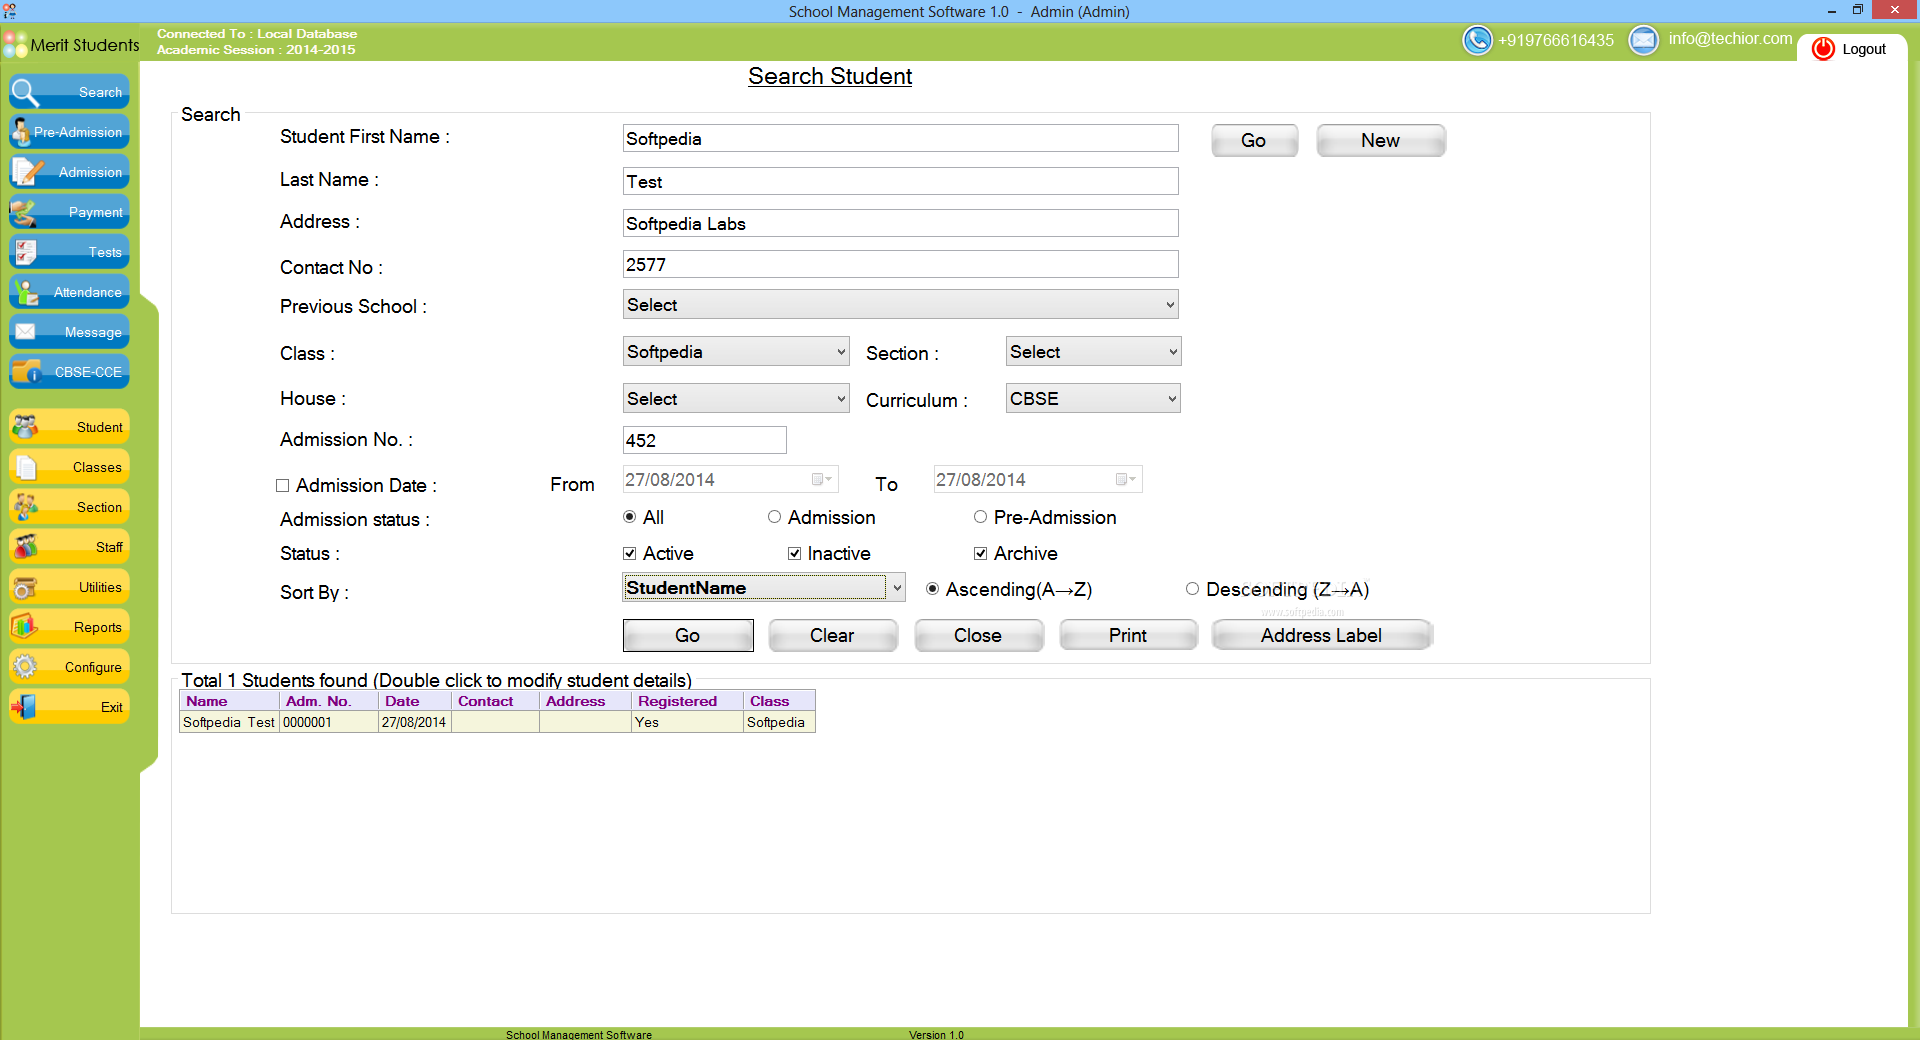Open the Admission sidebar icon
Viewport: 1920px width, 1040px height.
coord(26,172)
